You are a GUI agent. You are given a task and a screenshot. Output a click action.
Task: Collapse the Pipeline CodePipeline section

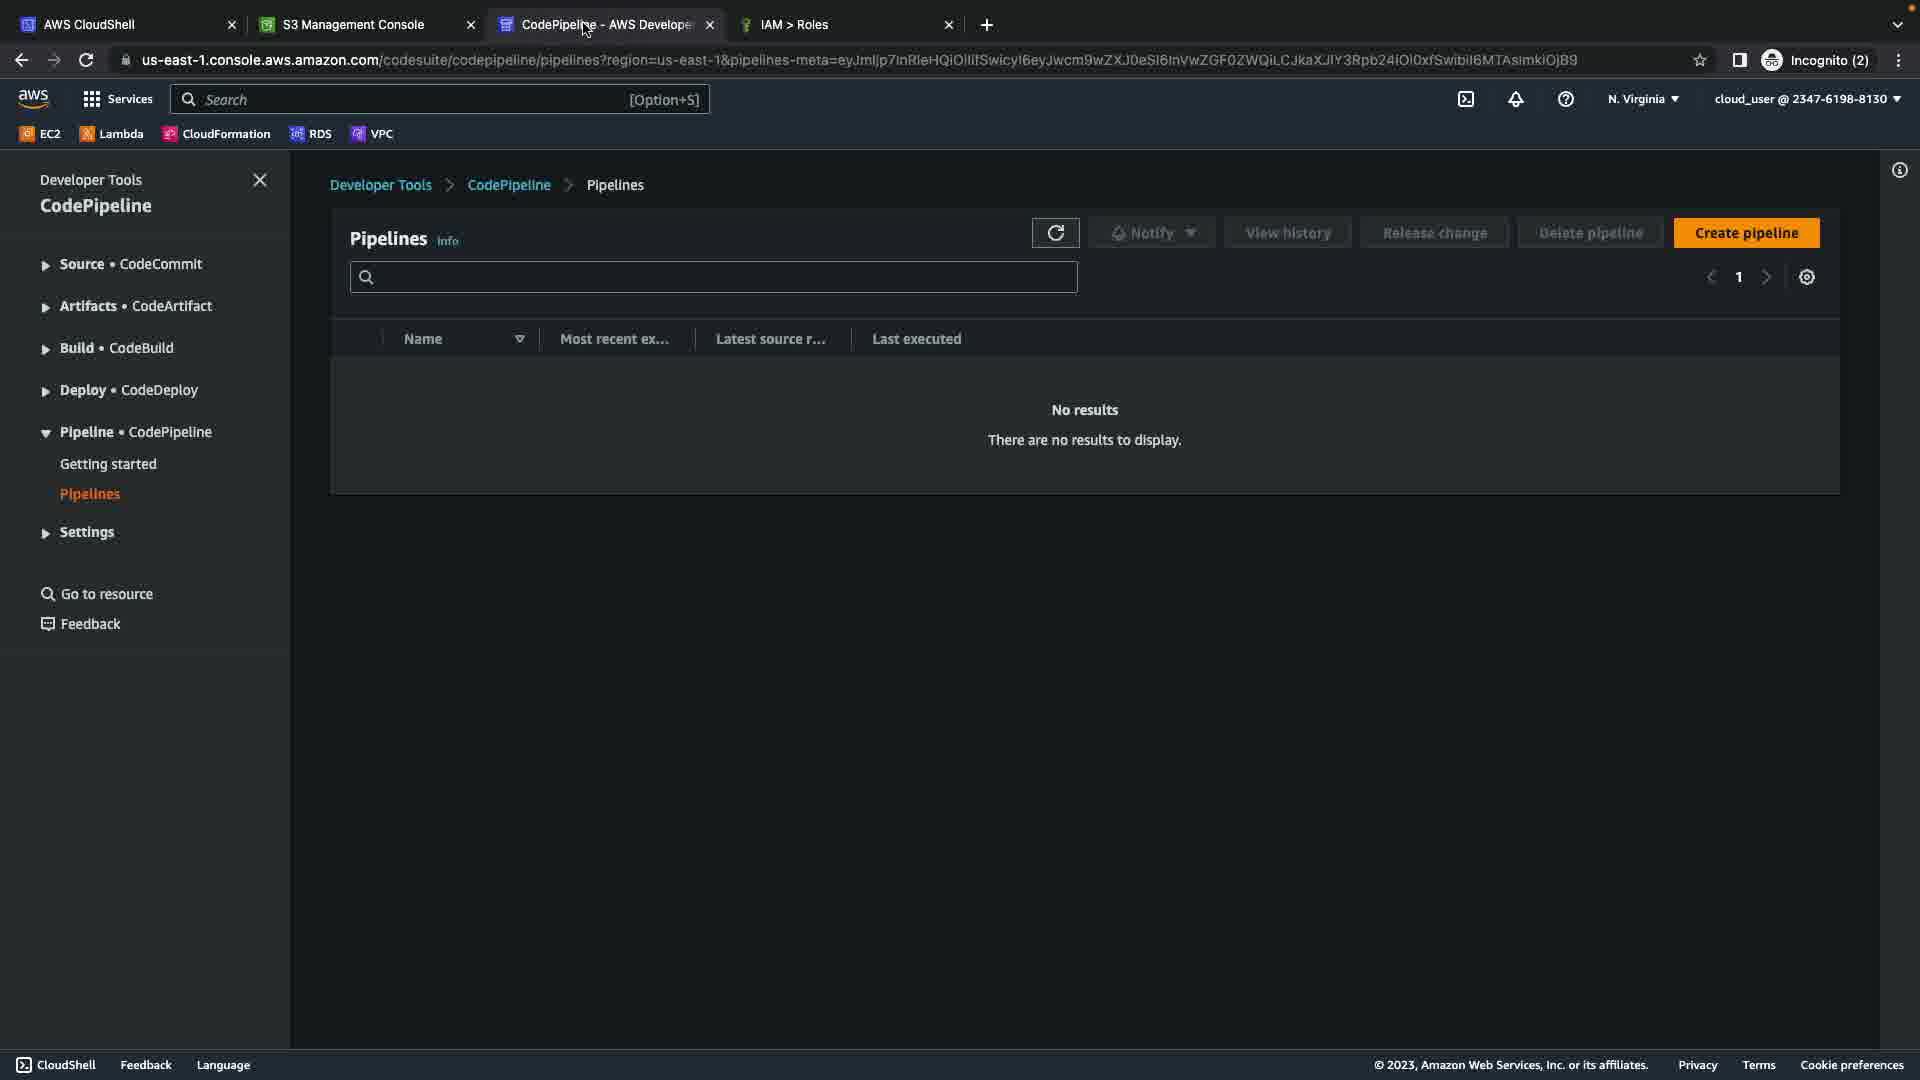(x=46, y=433)
